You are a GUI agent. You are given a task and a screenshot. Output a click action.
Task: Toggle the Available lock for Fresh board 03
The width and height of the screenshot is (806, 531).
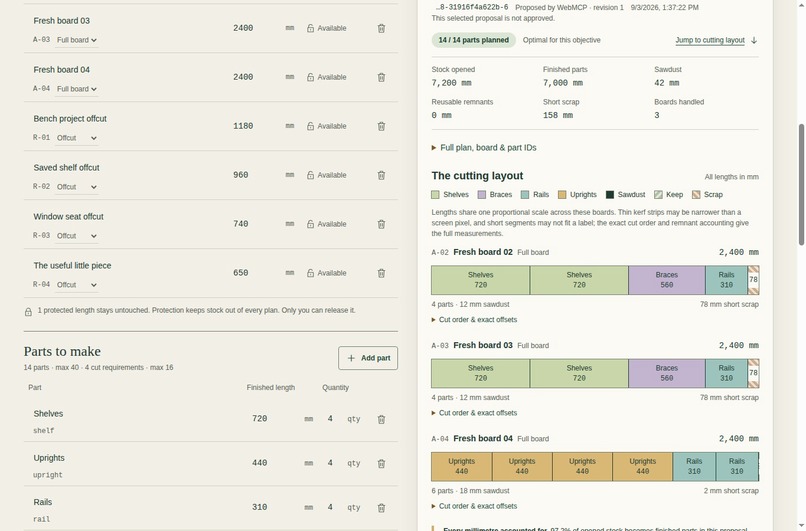pos(326,28)
